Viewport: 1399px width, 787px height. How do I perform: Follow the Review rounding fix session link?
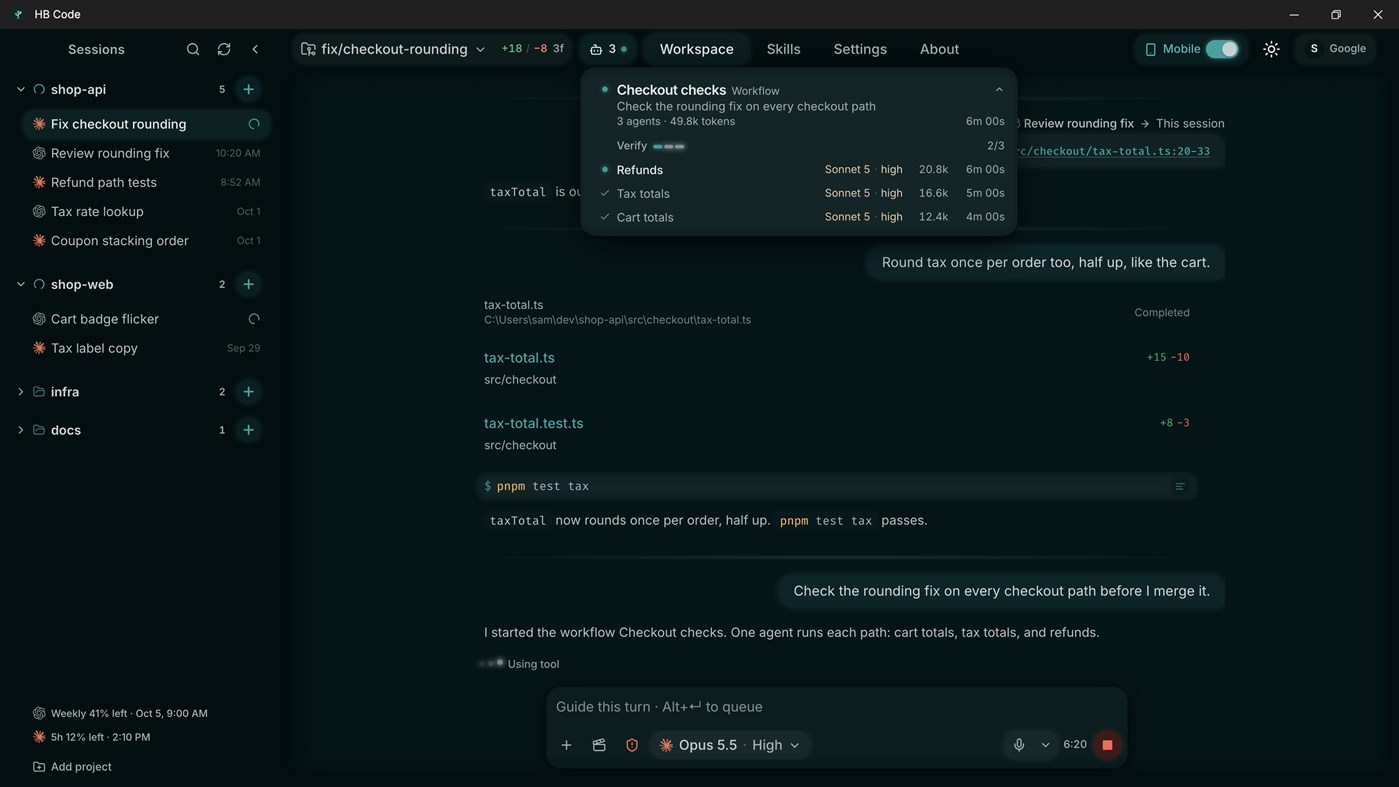(1078, 124)
